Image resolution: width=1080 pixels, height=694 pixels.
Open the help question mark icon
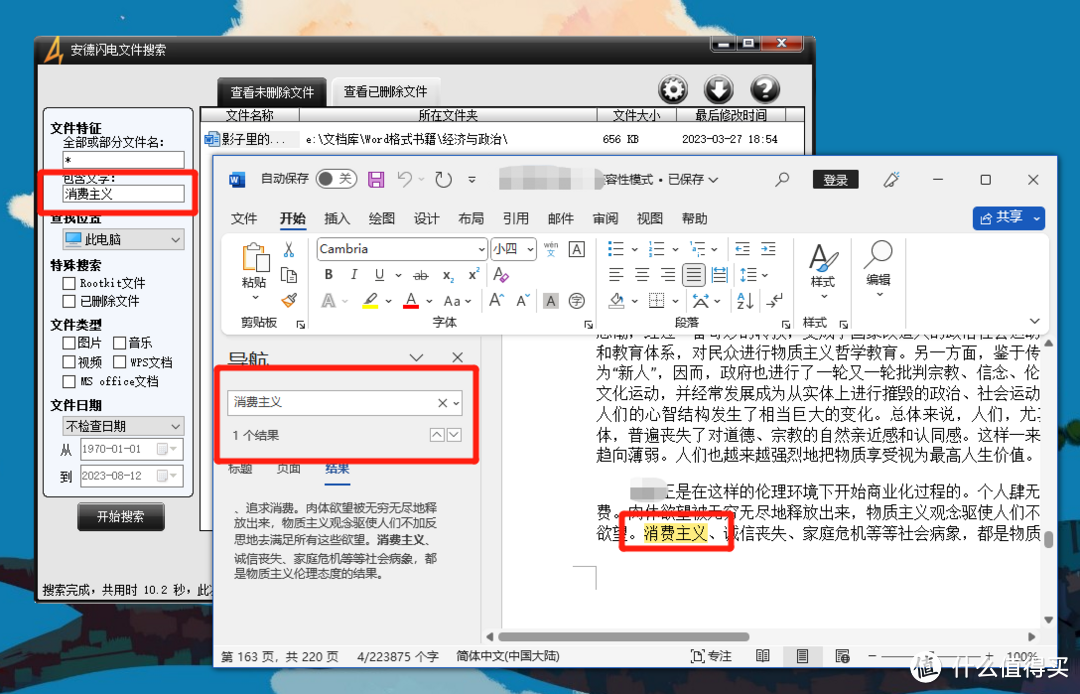pos(765,90)
